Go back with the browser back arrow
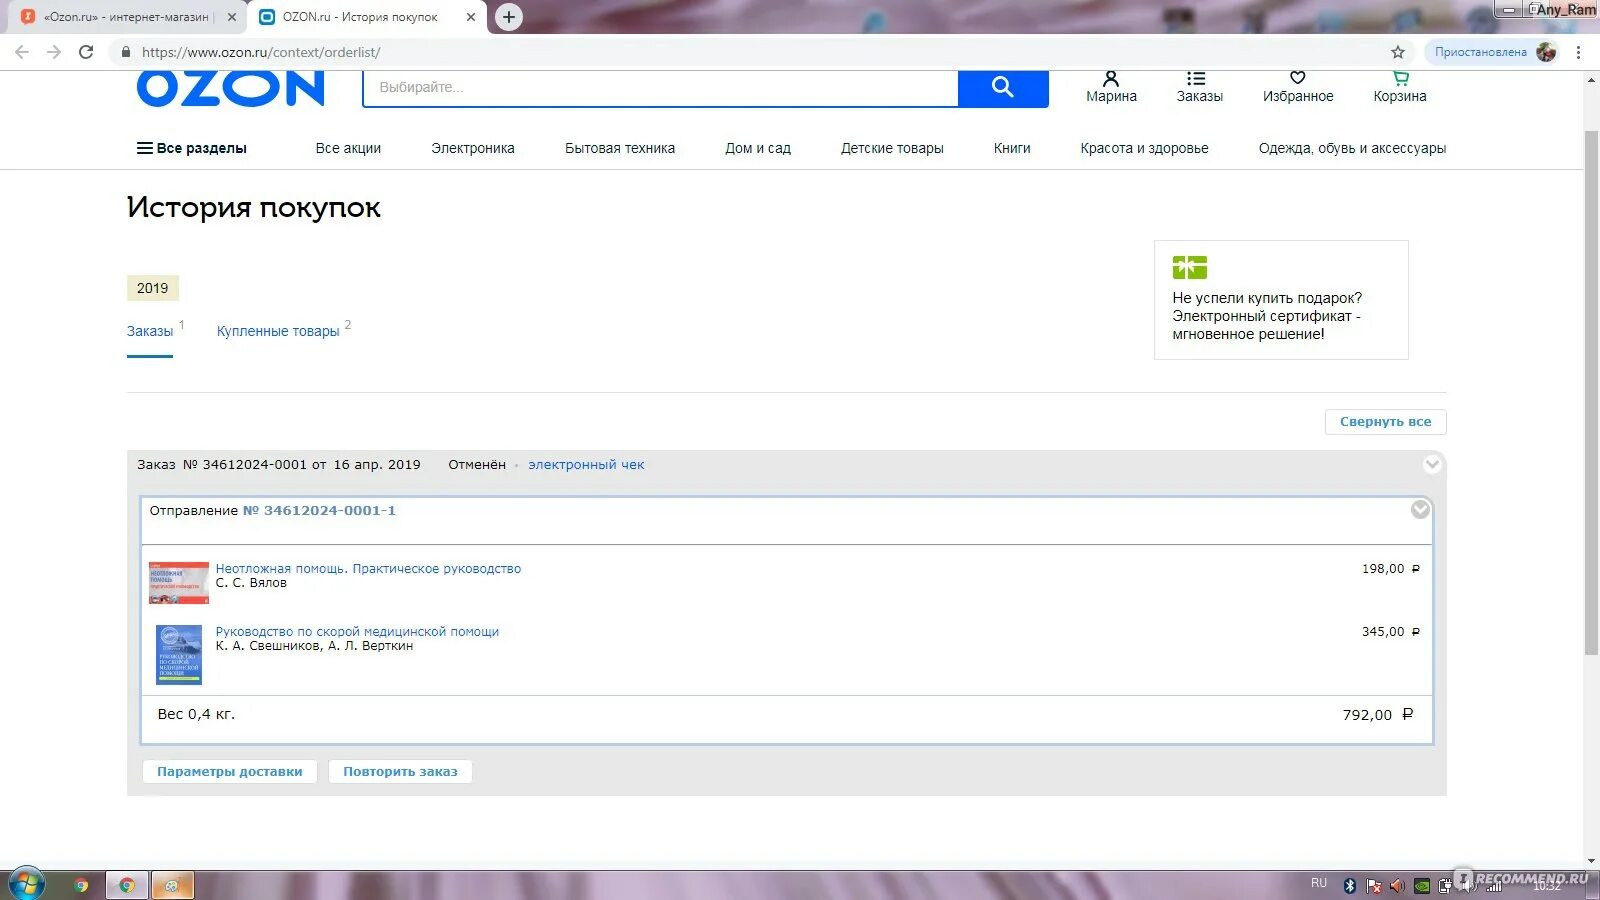 [x=22, y=52]
